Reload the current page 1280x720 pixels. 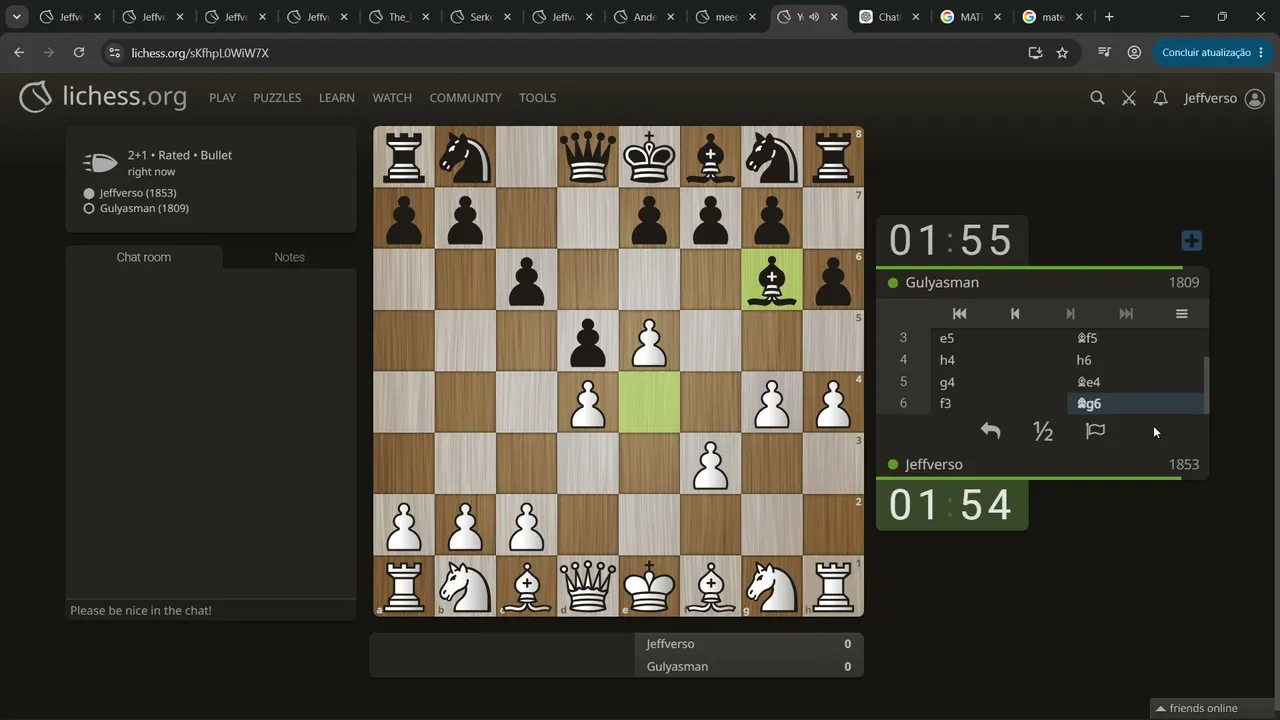coord(79,53)
